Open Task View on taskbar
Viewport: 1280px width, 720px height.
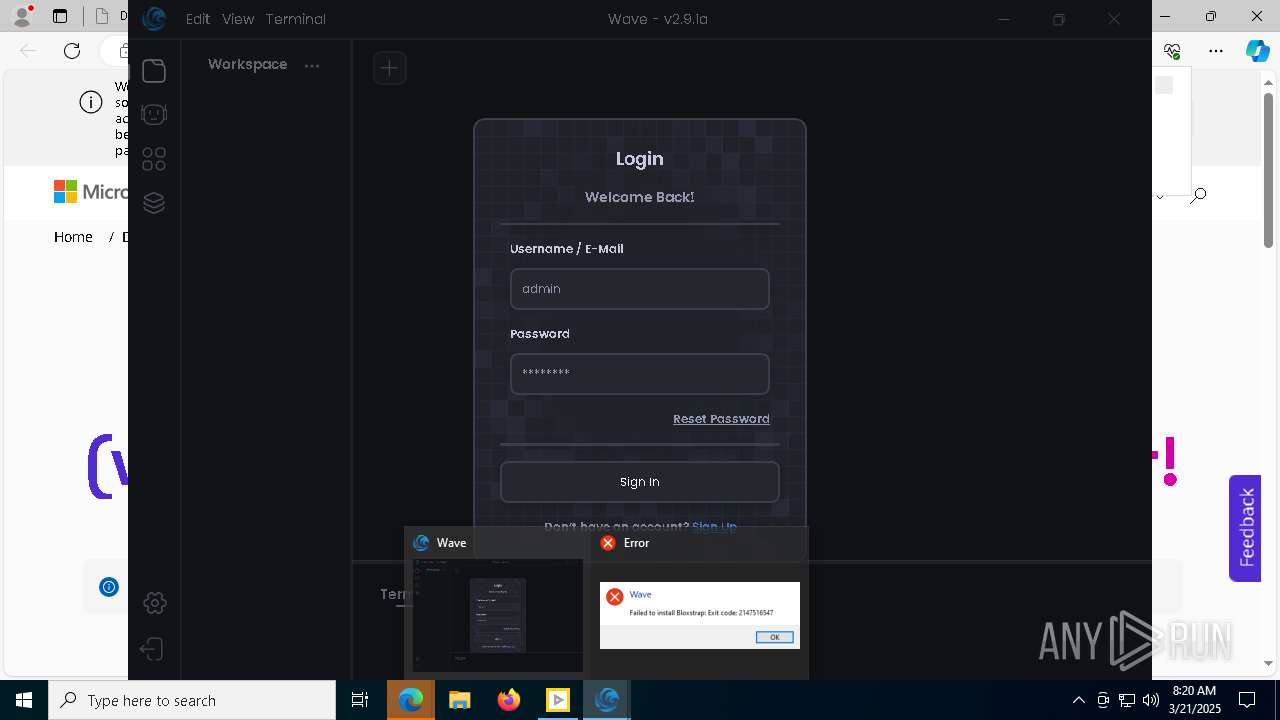click(x=360, y=700)
